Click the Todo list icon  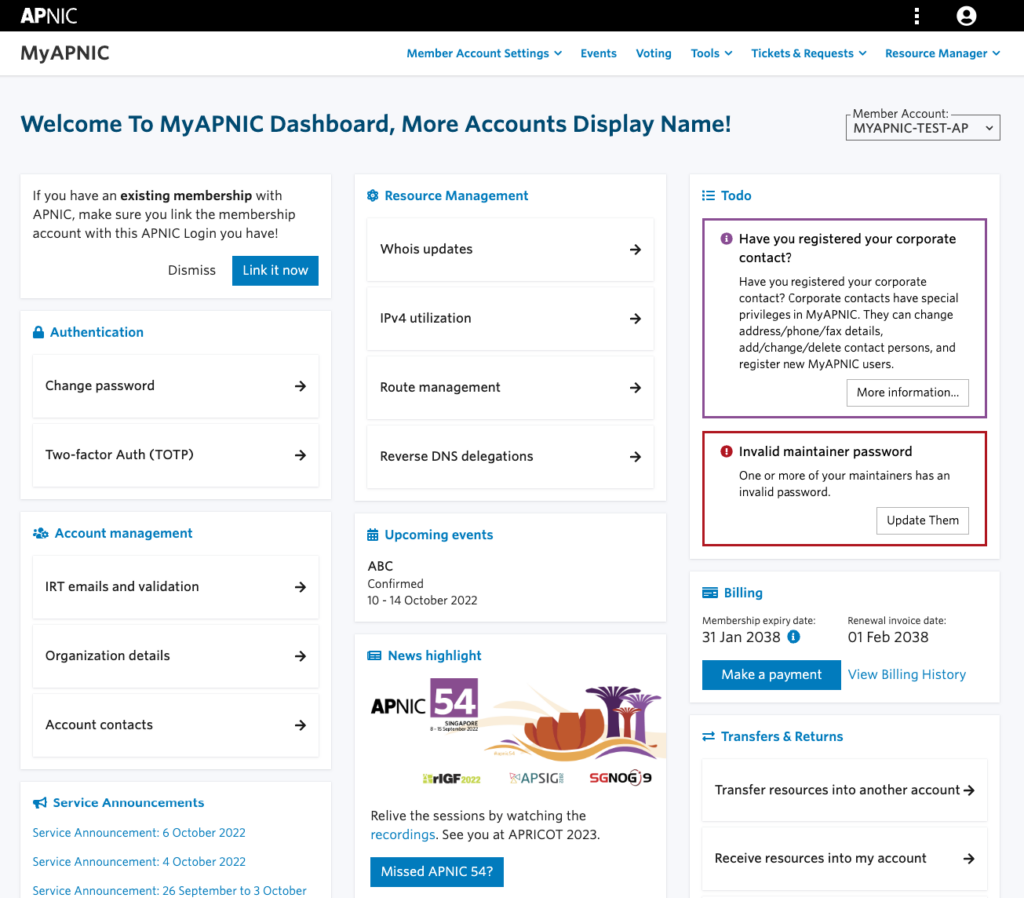click(x=709, y=196)
